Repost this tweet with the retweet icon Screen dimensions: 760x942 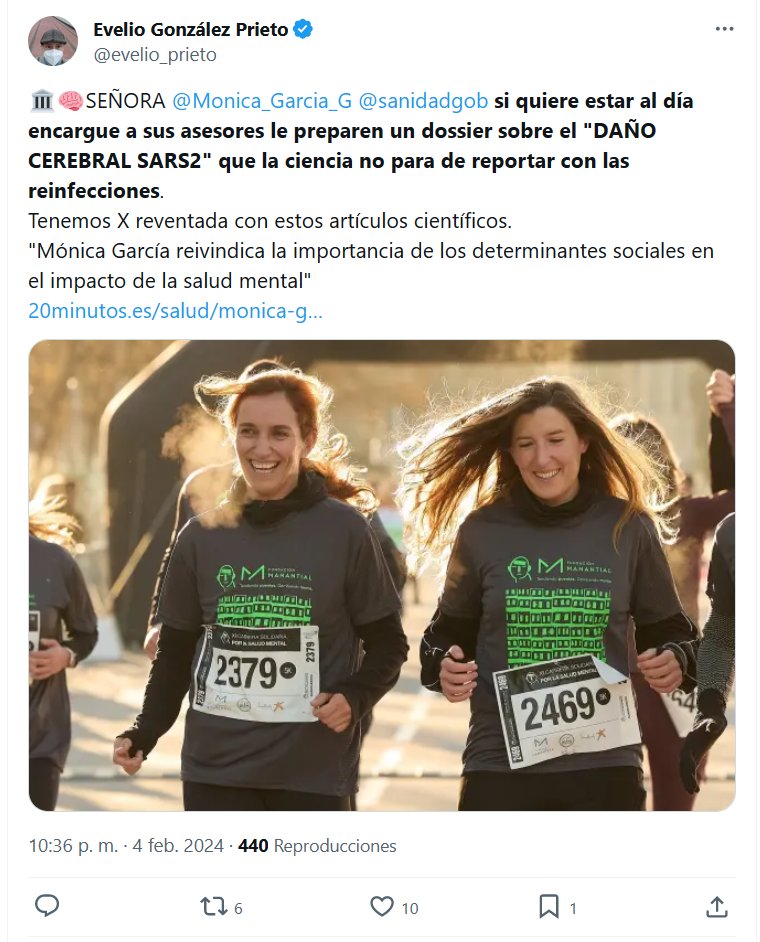213,907
